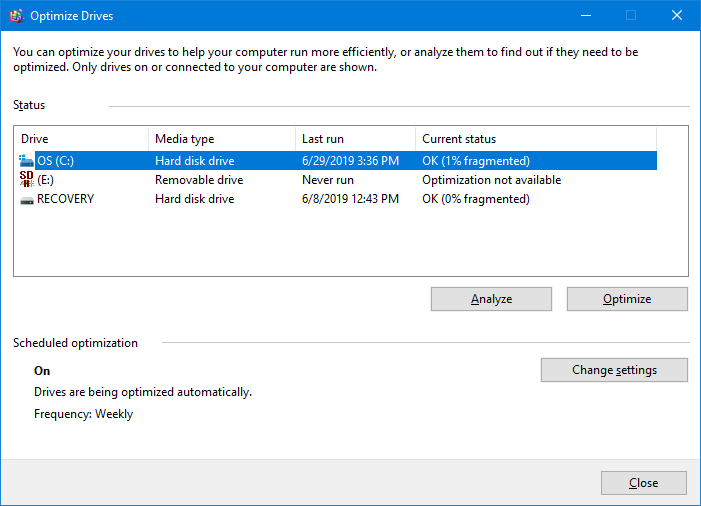Click the Media type column header

click(x=222, y=139)
